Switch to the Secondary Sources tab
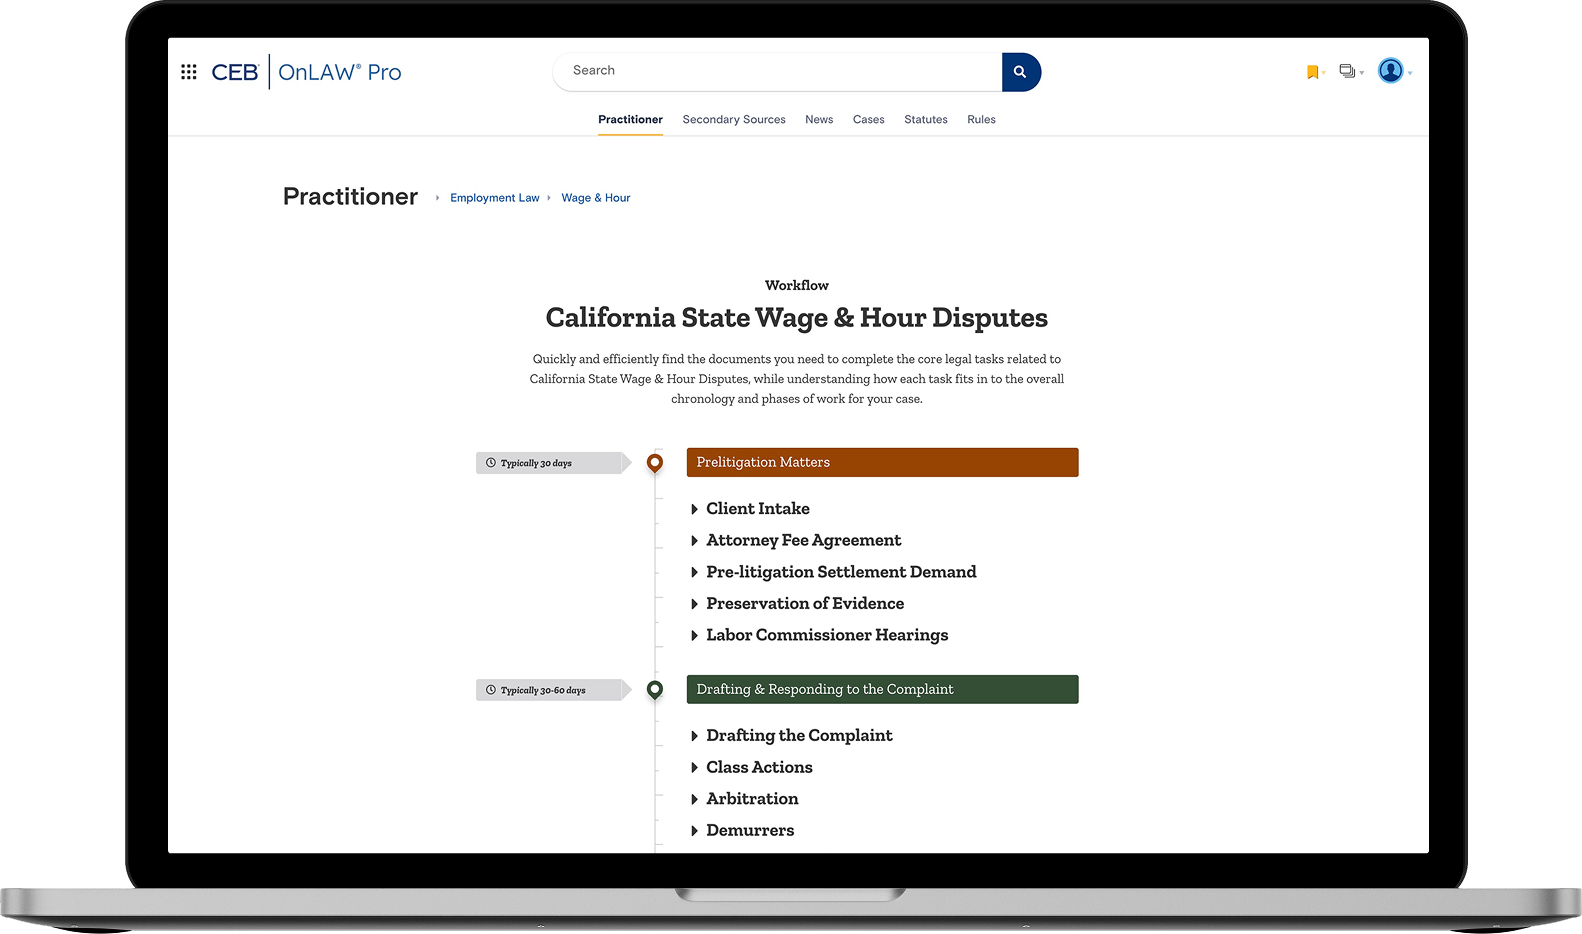This screenshot has height=934, width=1582. pos(734,120)
